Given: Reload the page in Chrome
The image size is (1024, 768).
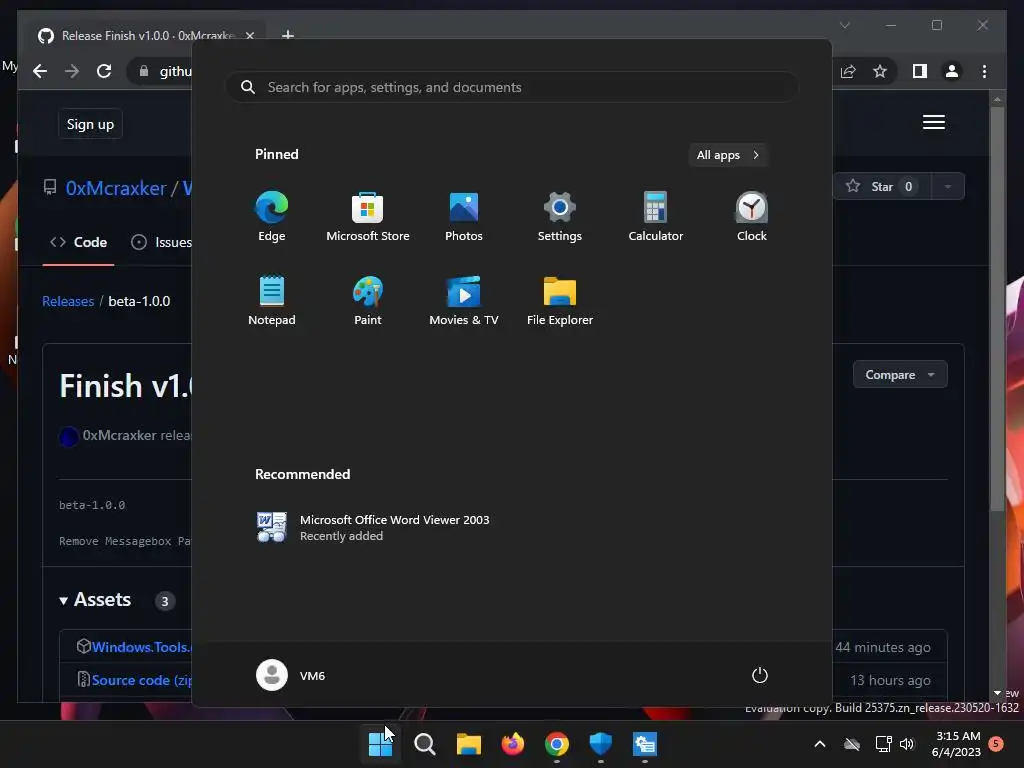Looking at the screenshot, I should (x=104, y=71).
